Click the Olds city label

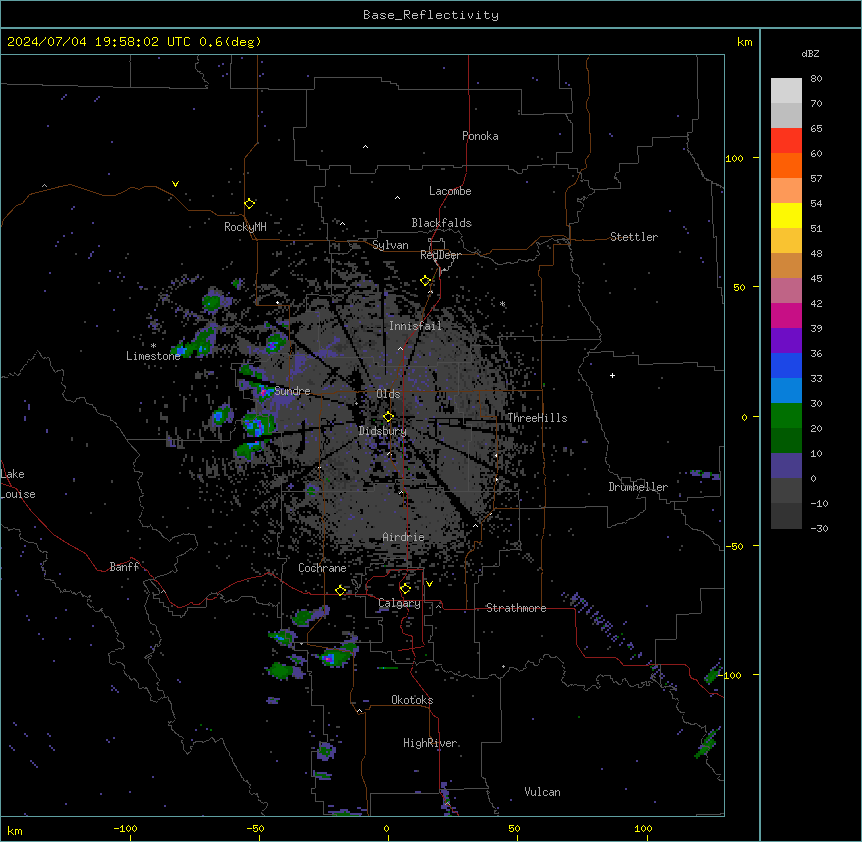(388, 394)
